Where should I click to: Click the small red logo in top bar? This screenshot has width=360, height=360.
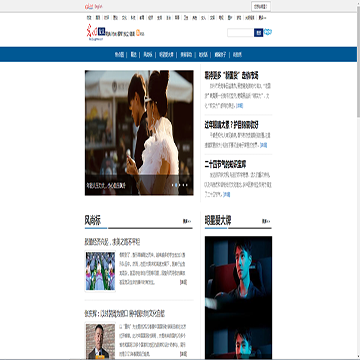point(89,6)
